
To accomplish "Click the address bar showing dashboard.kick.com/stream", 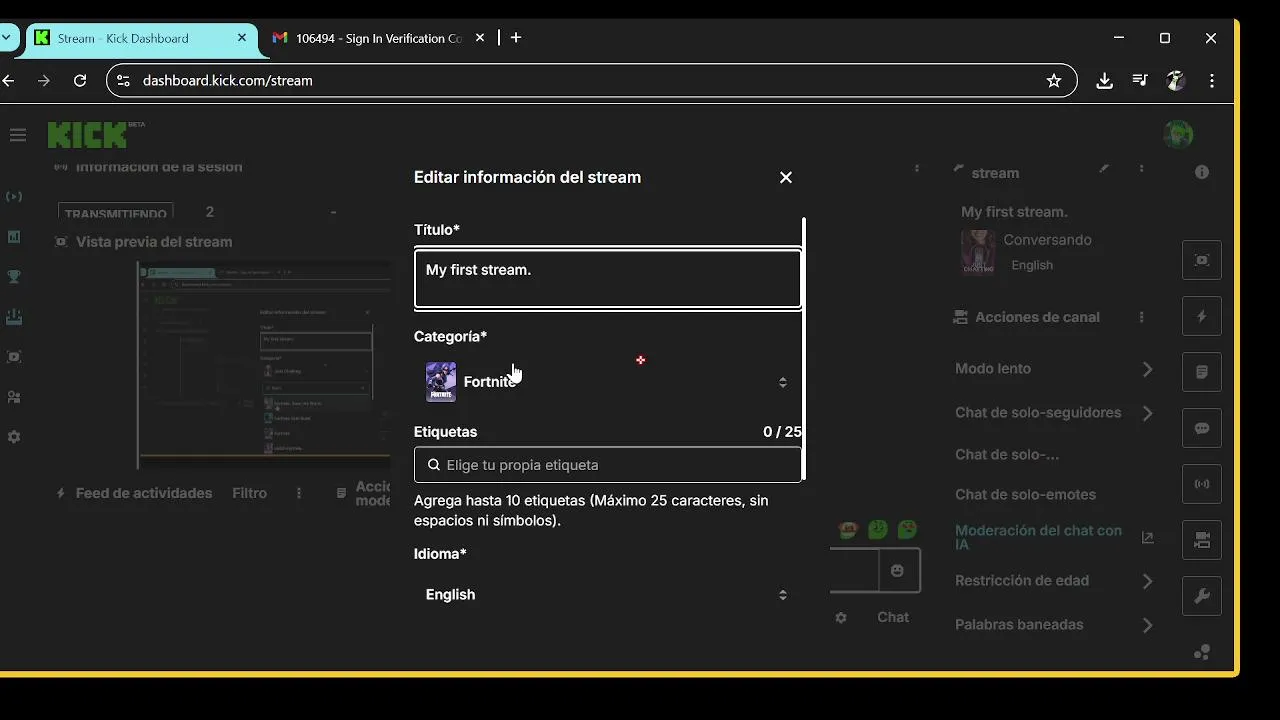I will point(590,80).
